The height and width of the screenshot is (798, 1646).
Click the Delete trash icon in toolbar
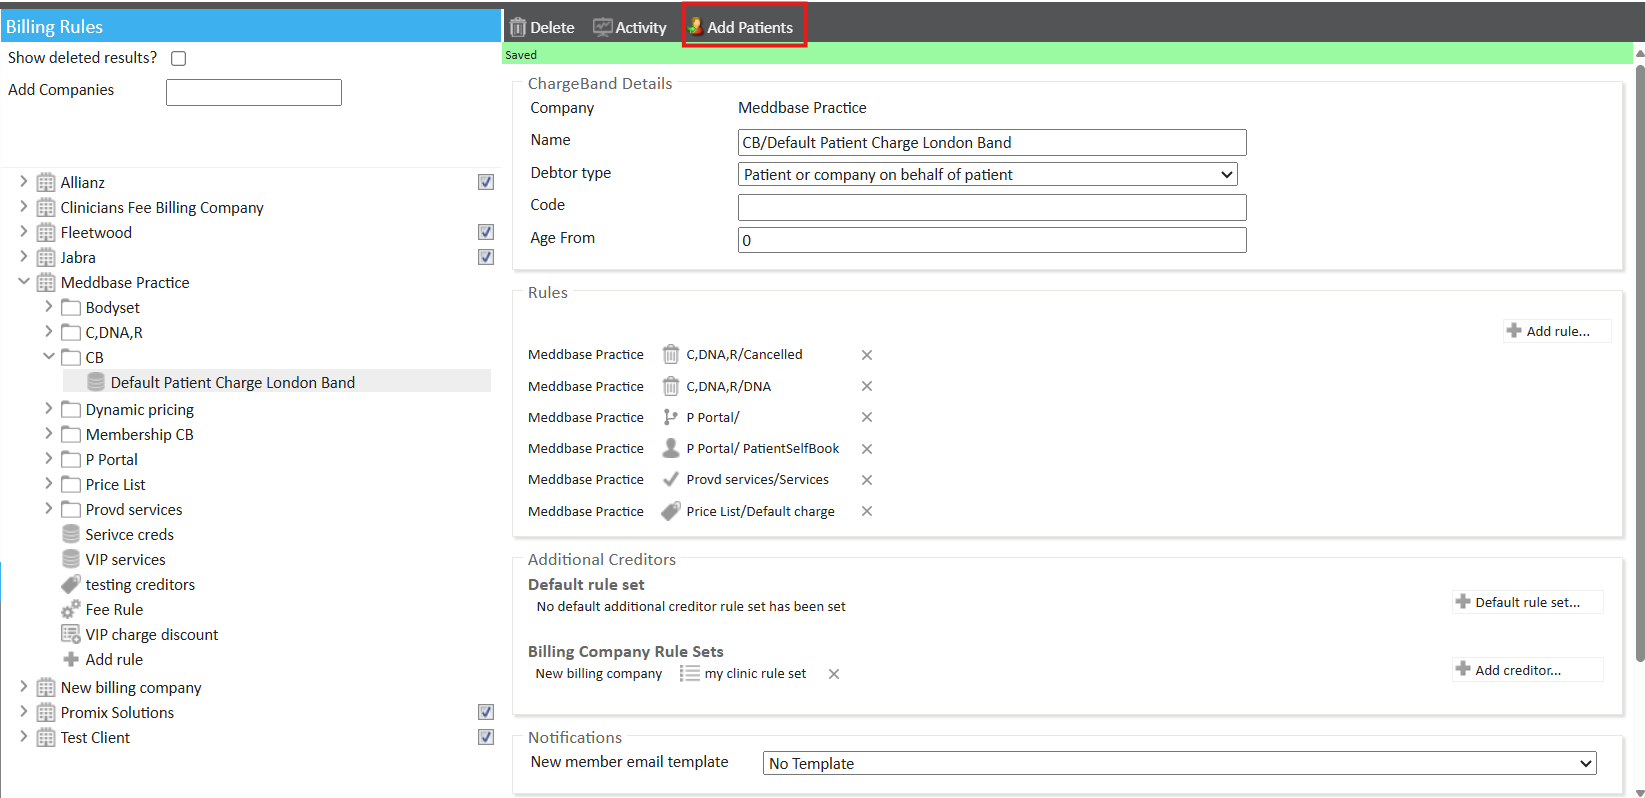click(x=518, y=28)
